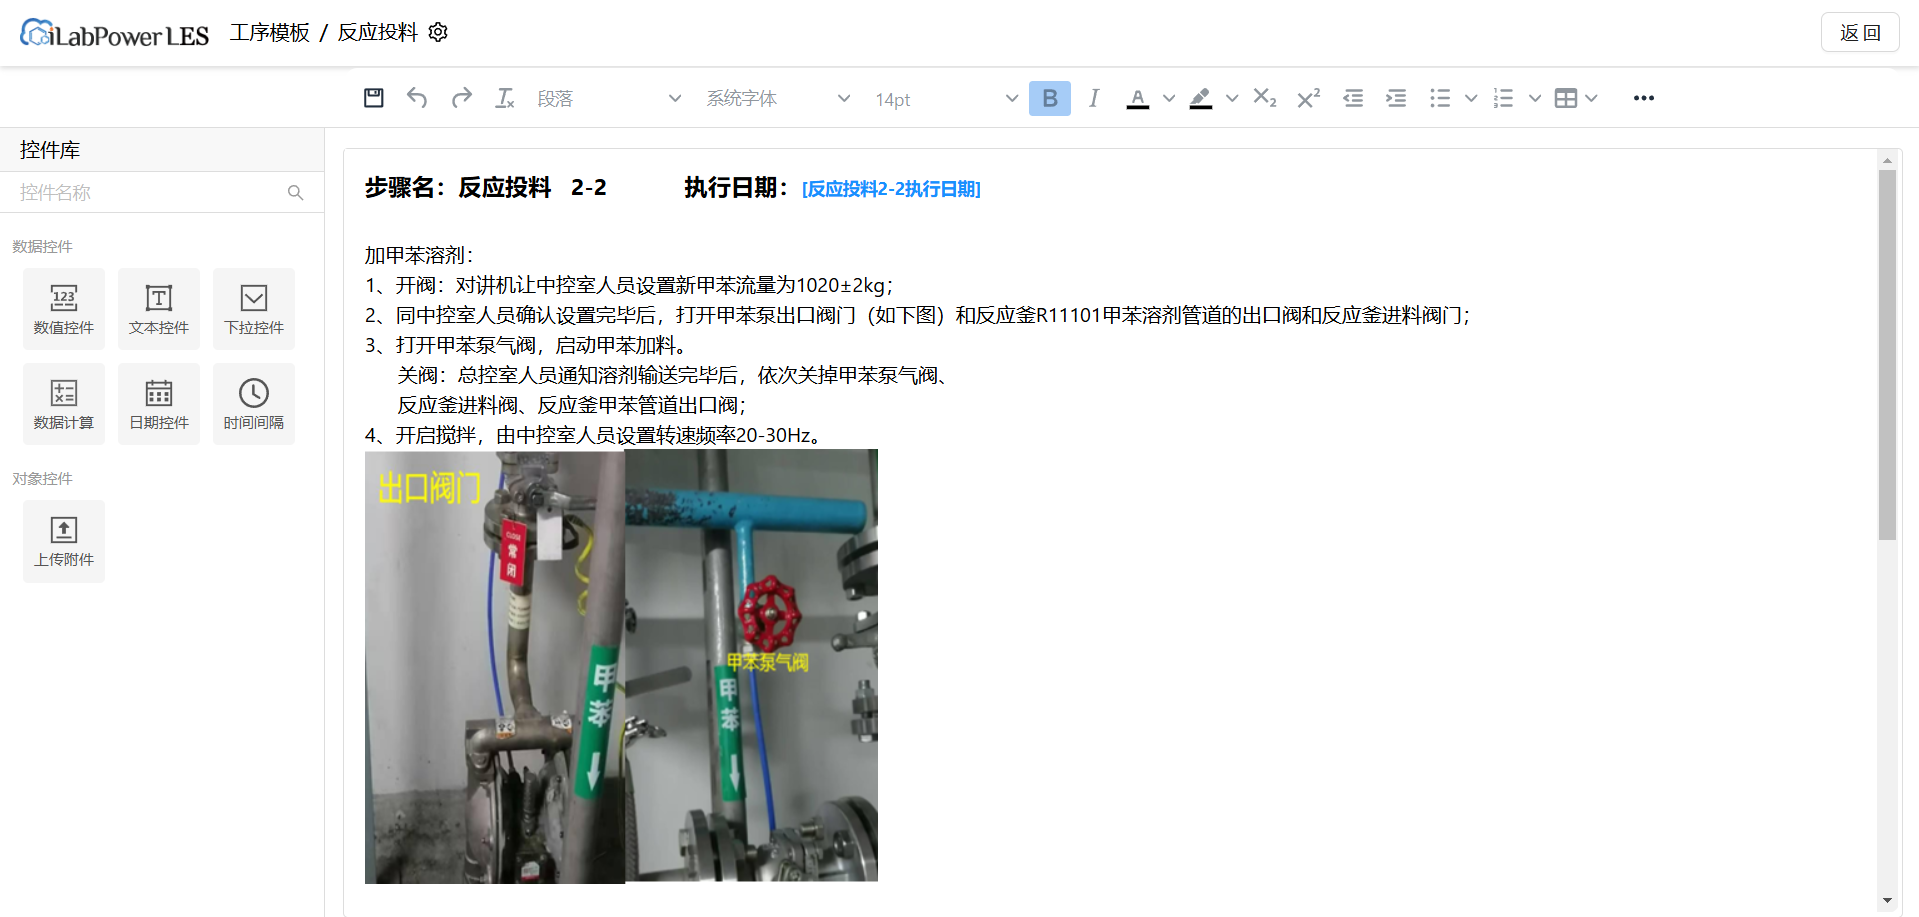Screen dimensions: 1919x917
Task: Toggle italic formatting
Action: (x=1094, y=98)
